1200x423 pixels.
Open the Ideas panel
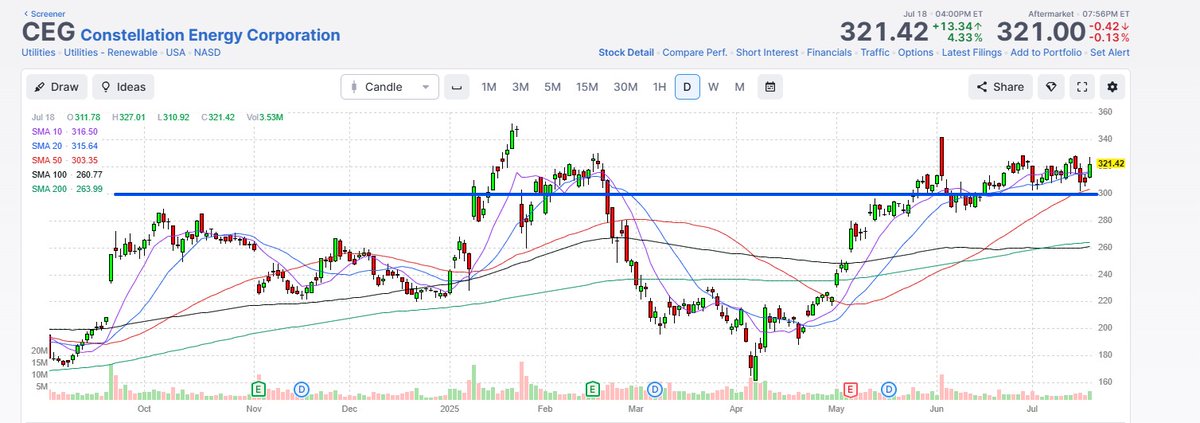[123, 87]
